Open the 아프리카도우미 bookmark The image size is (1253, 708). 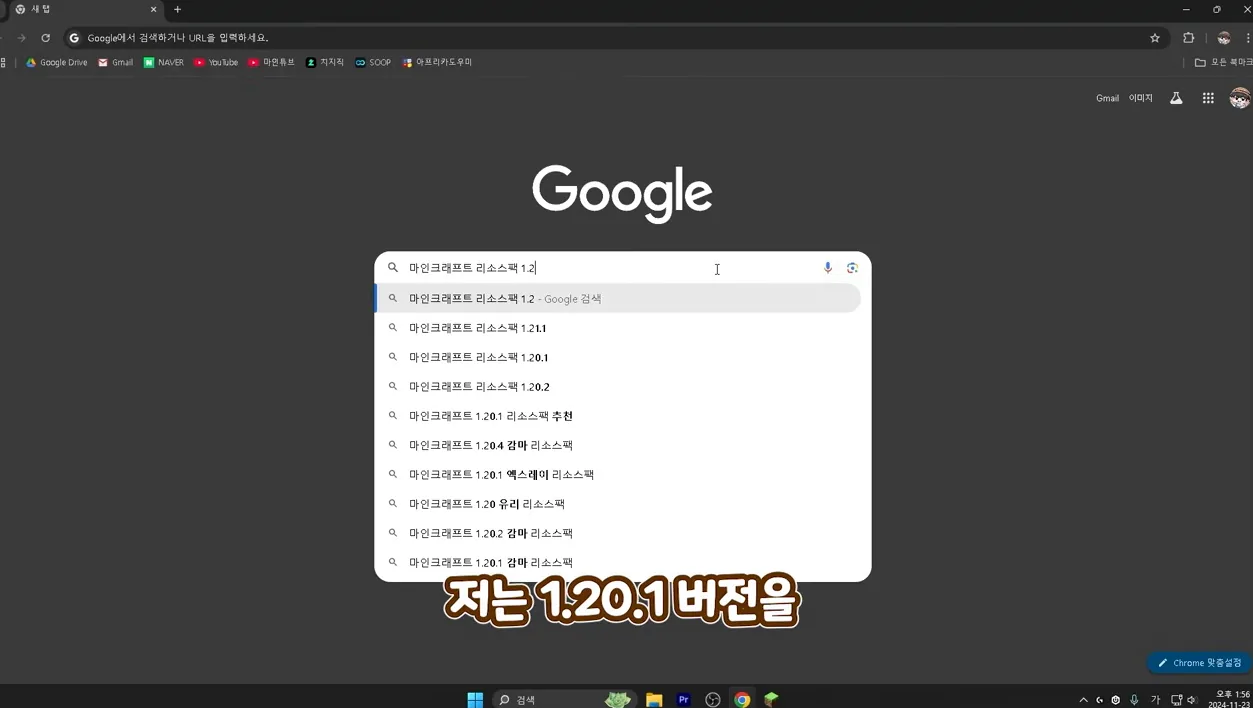coord(437,62)
